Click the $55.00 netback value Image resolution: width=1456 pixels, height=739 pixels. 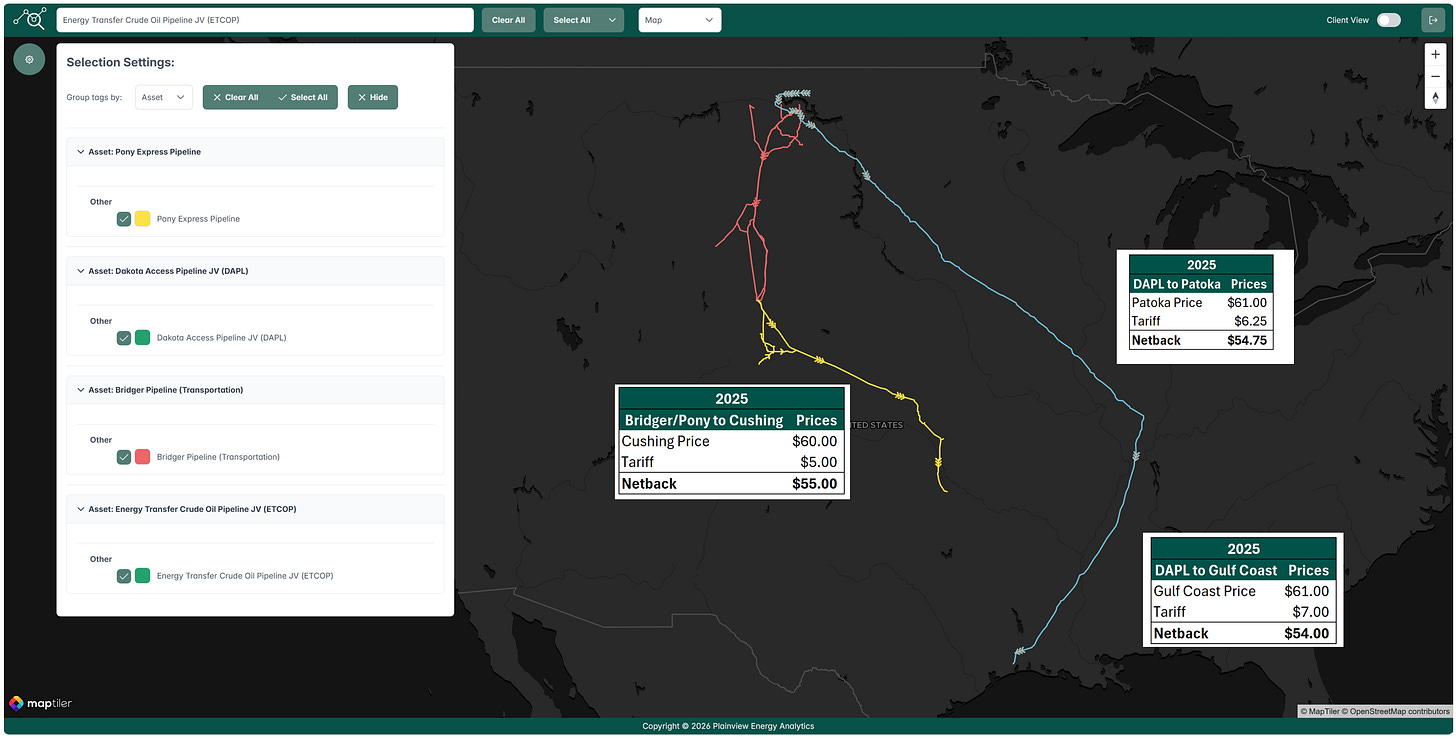coord(814,484)
